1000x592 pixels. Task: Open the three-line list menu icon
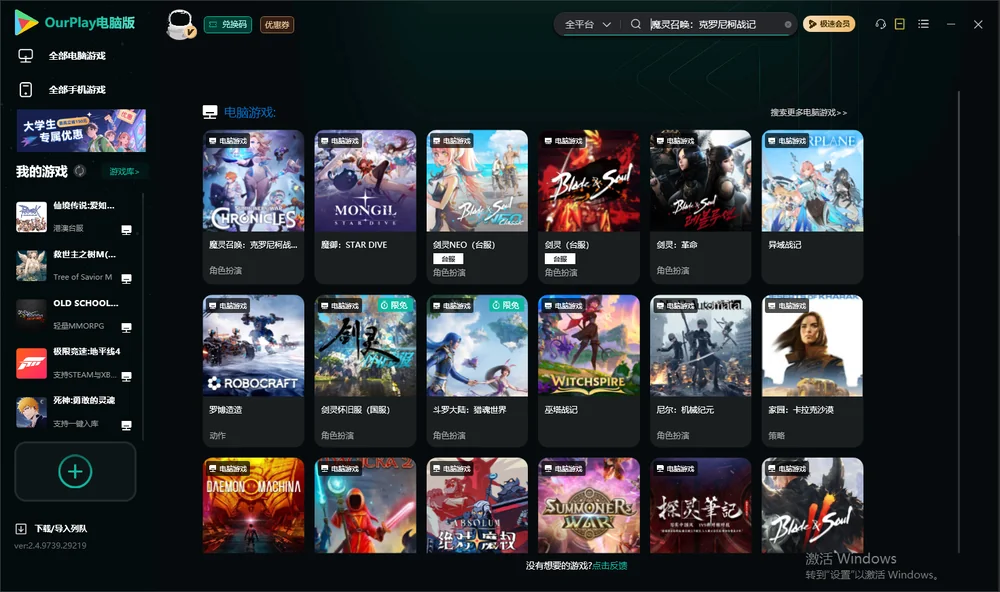(923, 24)
